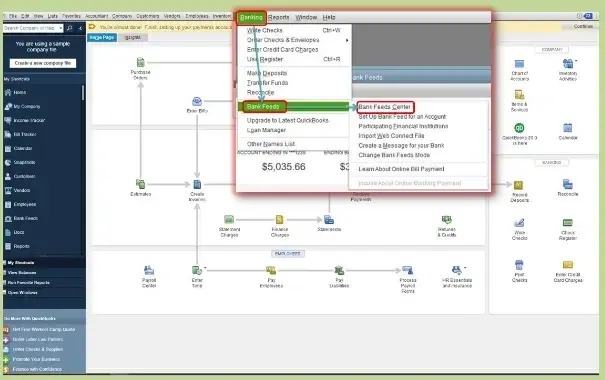The image size is (605, 380).
Task: Click into the Search Company or Help field
Action: pos(30,28)
